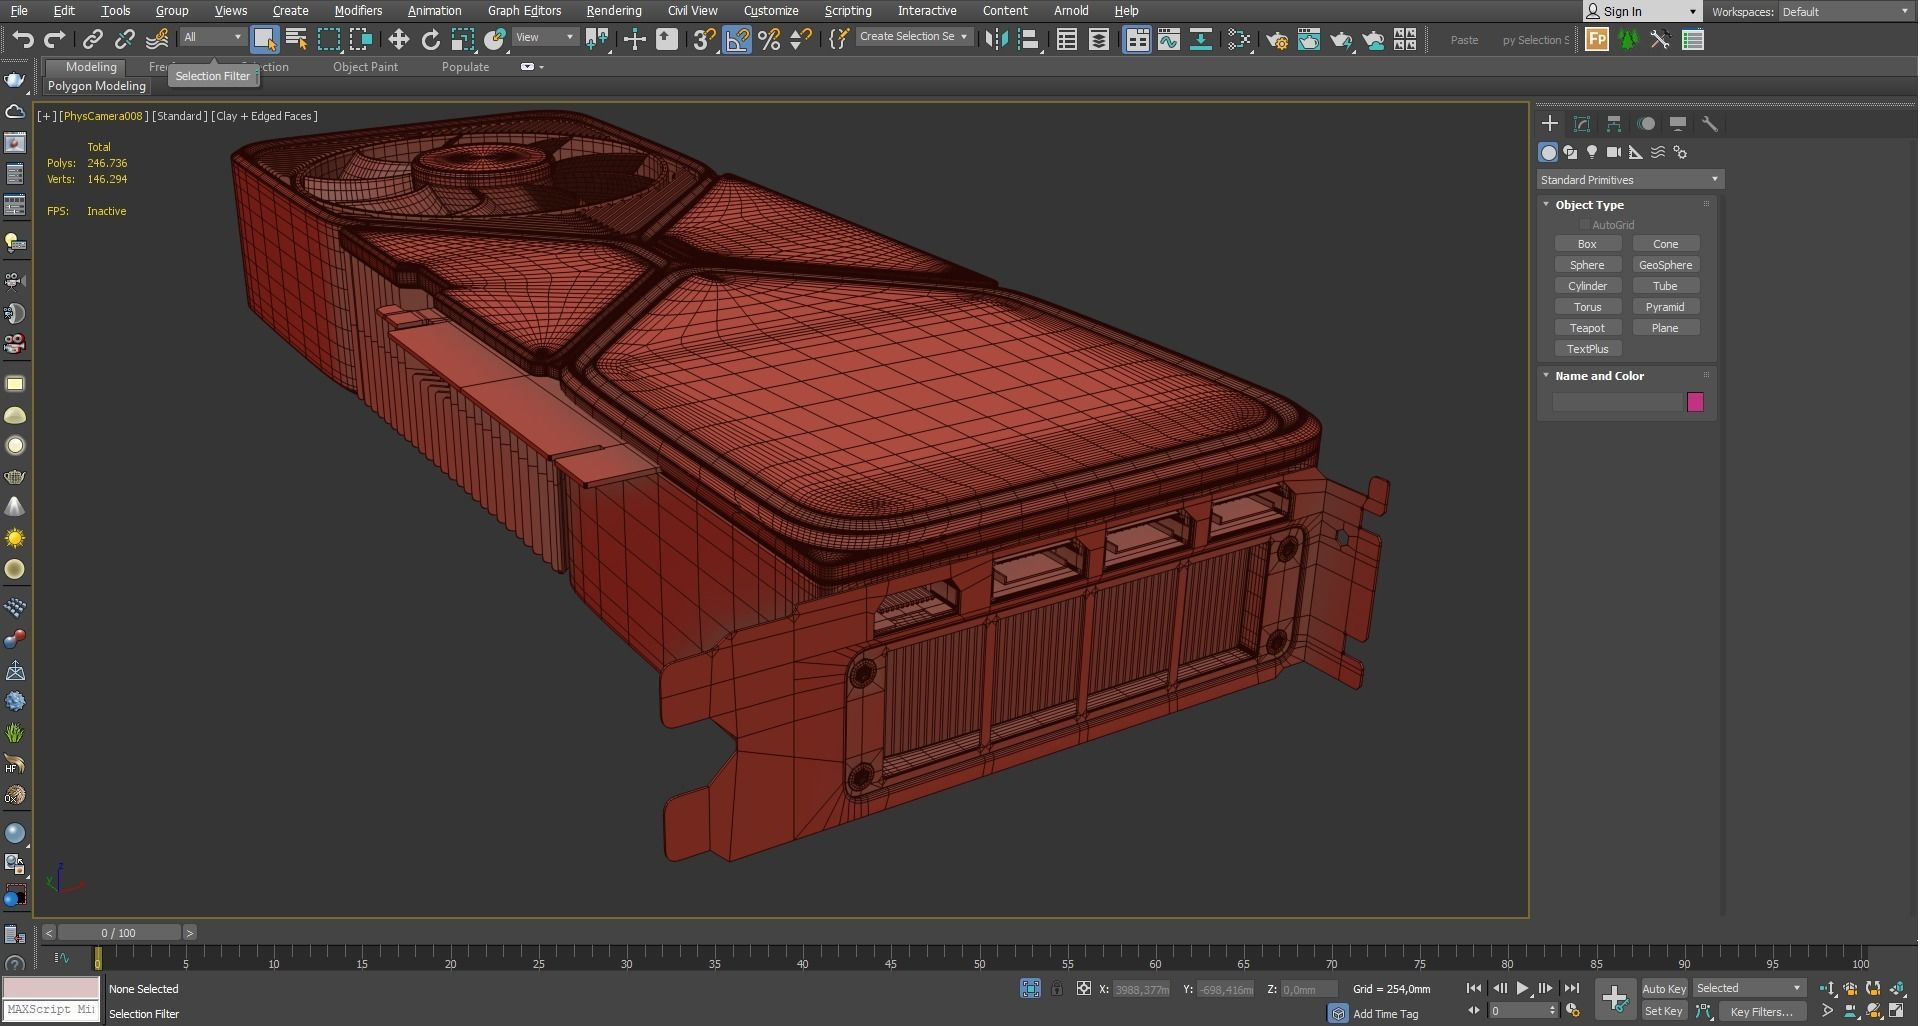Switch to Display panel tab
This screenshot has height=1026, width=1920.
pos(1678,124)
